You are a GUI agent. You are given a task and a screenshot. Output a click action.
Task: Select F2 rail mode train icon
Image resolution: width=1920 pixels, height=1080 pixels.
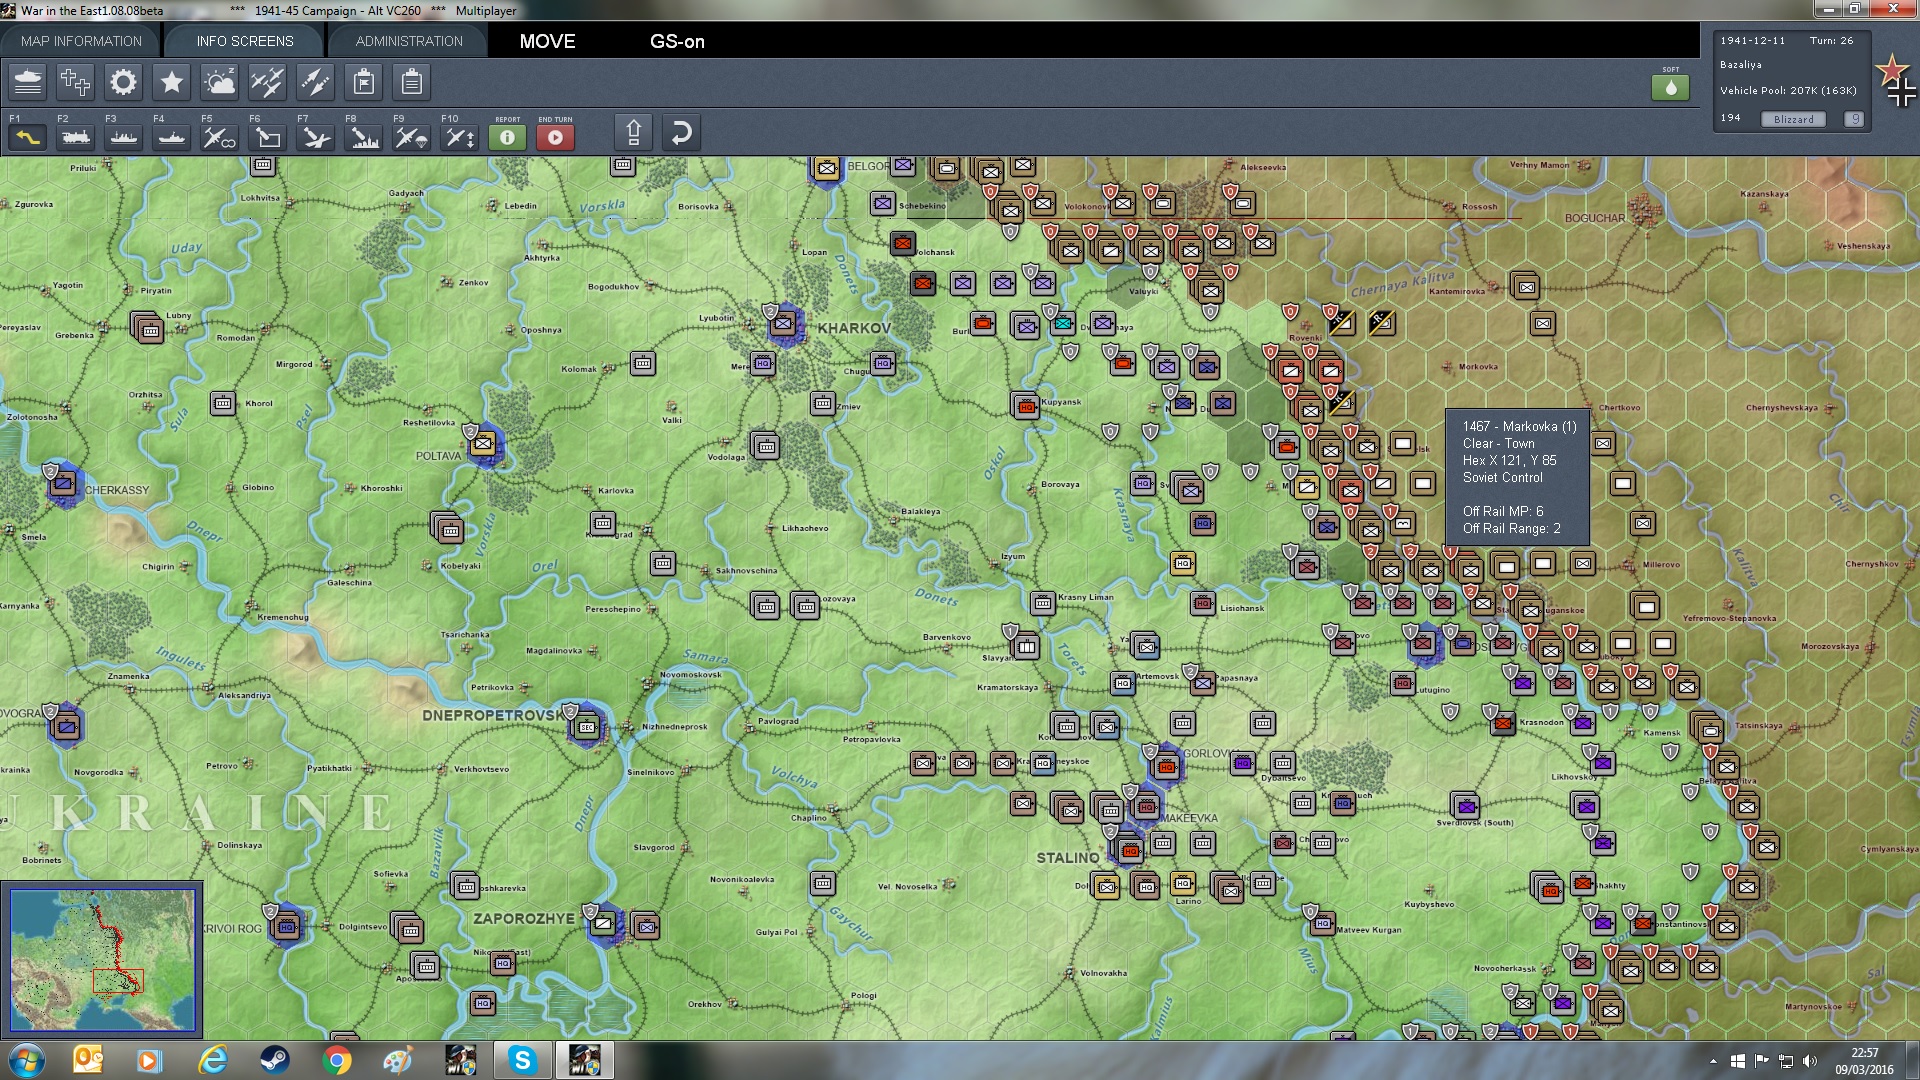75,137
